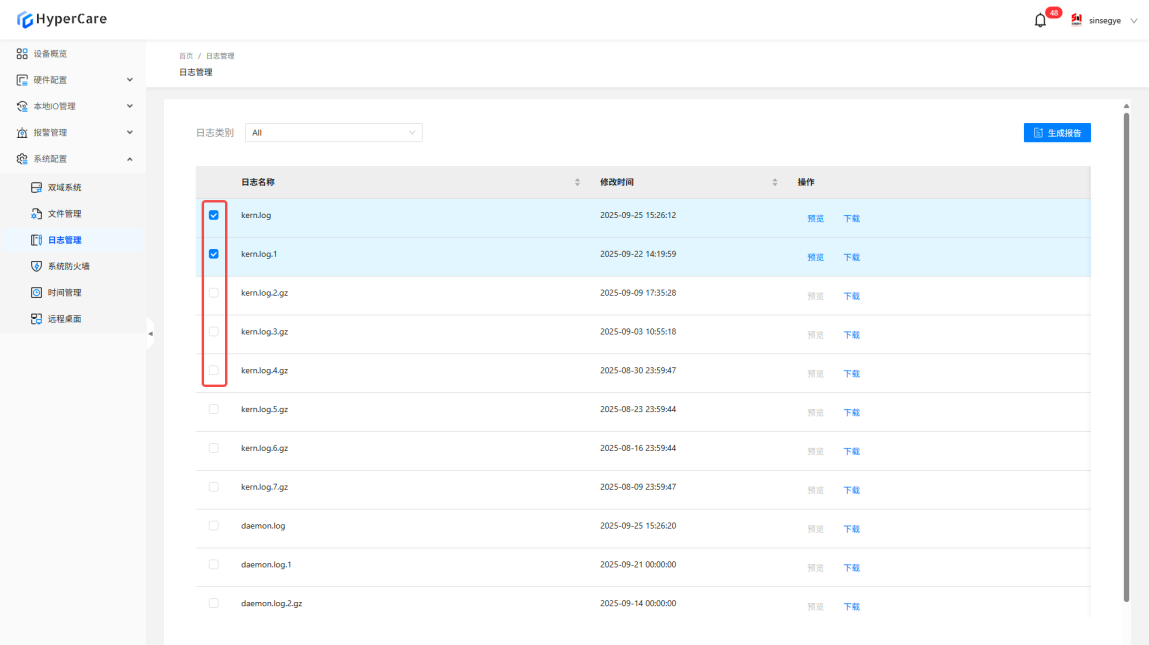Go to 首页 in the breadcrumb
The height and width of the screenshot is (645, 1149).
click(x=185, y=56)
